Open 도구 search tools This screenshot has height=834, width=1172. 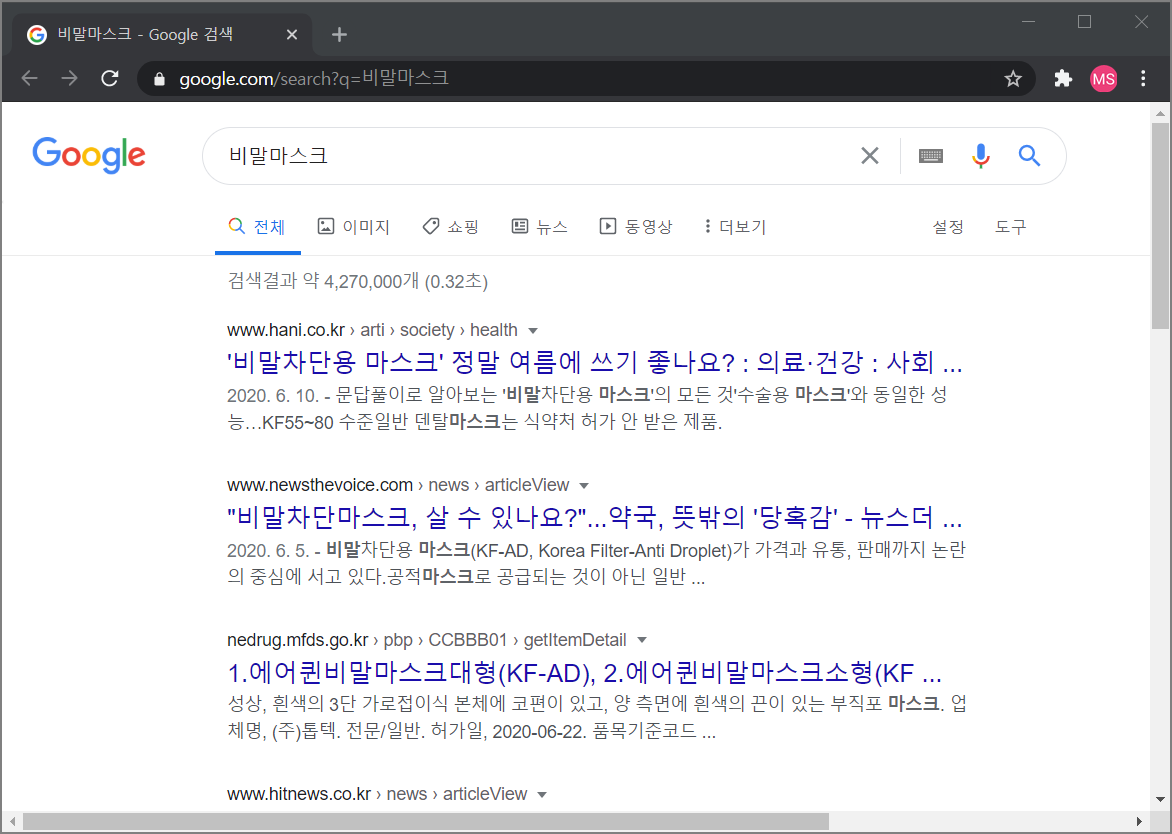pos(1011,227)
